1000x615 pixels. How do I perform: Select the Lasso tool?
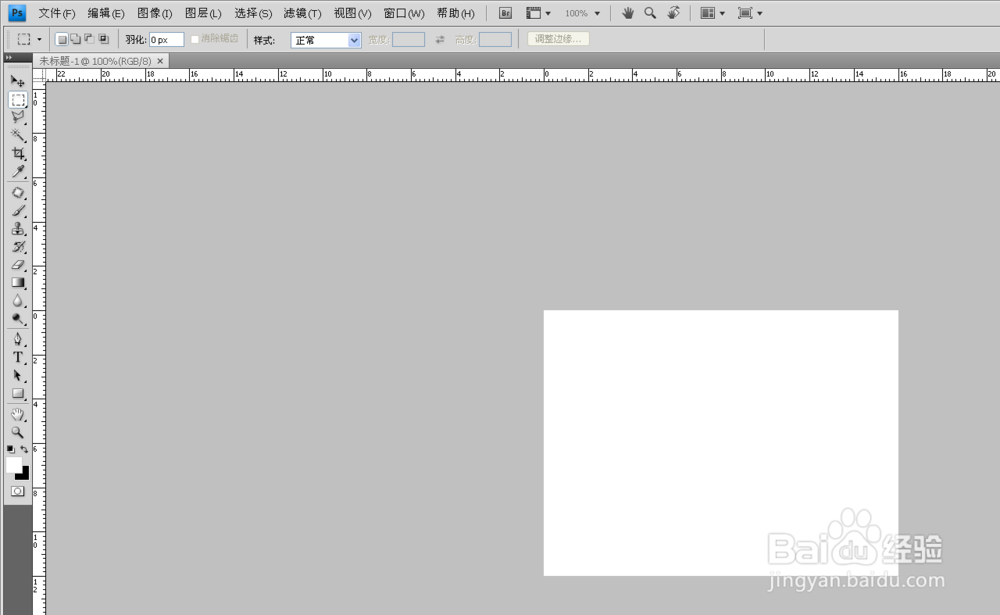(18, 117)
